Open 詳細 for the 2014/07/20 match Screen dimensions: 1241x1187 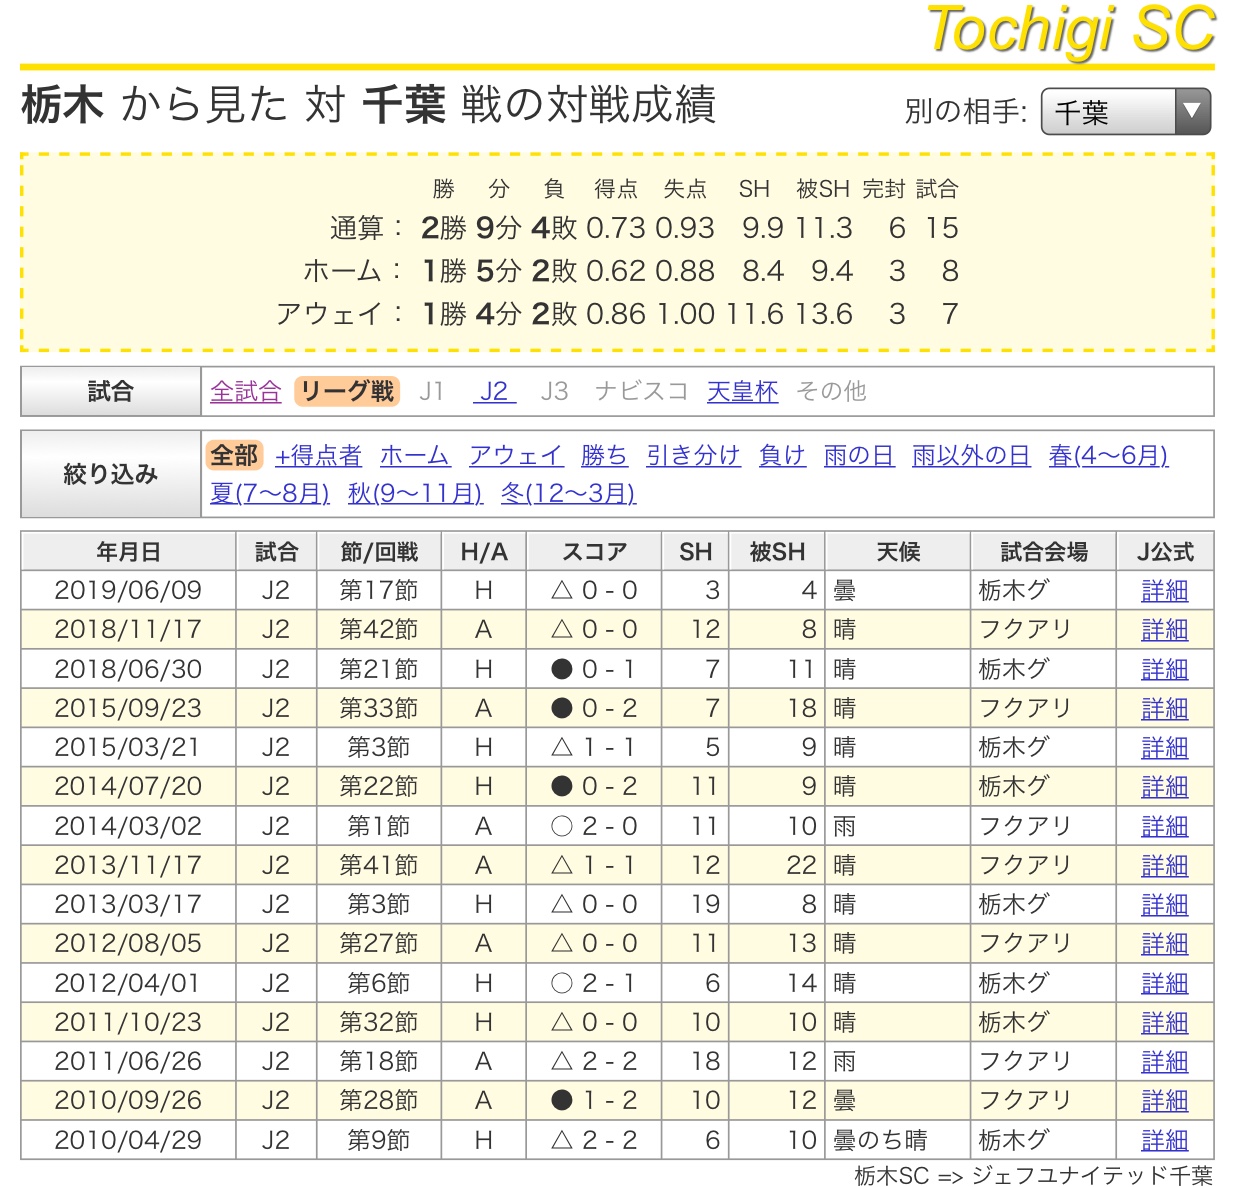(1165, 787)
